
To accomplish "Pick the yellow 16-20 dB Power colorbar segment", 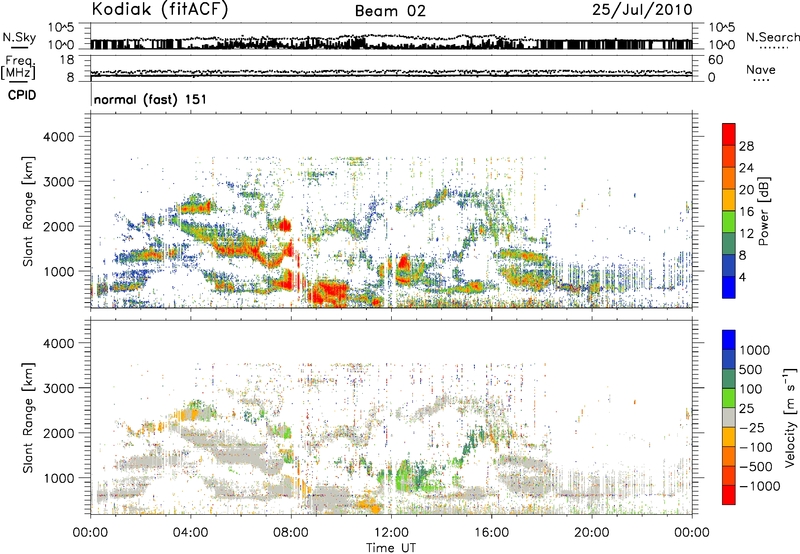I will (729, 200).
